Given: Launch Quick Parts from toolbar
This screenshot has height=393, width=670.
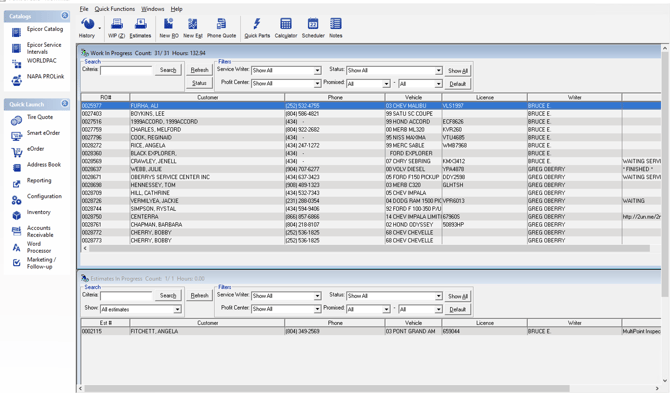Looking at the screenshot, I should pos(257,28).
